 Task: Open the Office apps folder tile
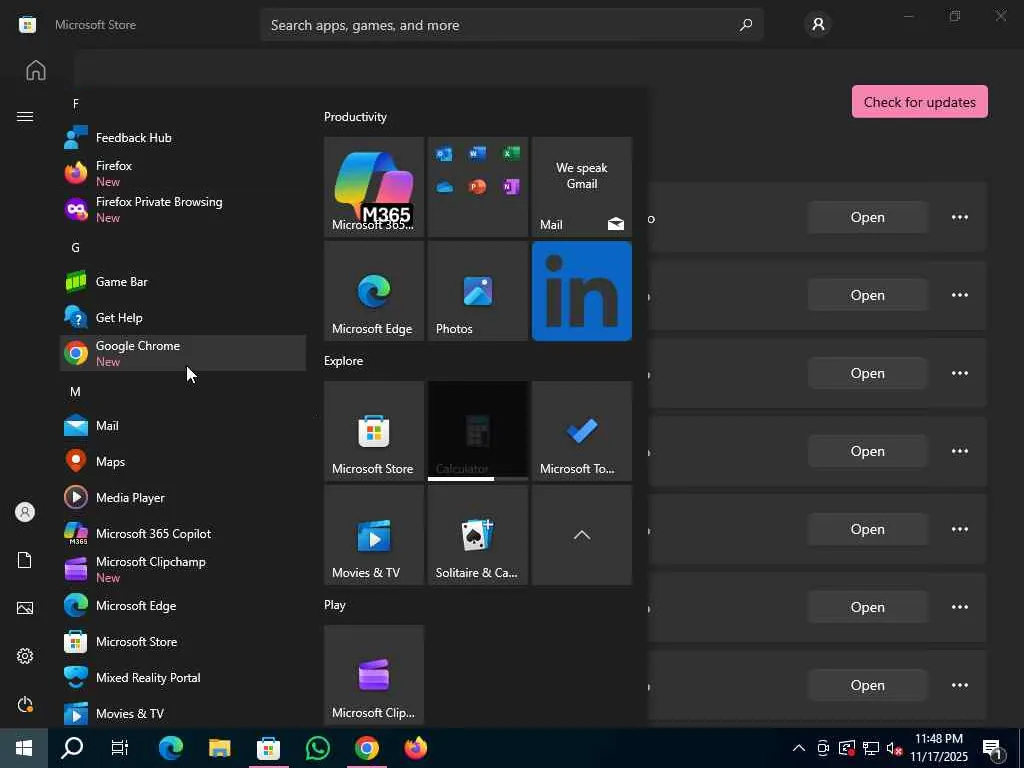477,187
